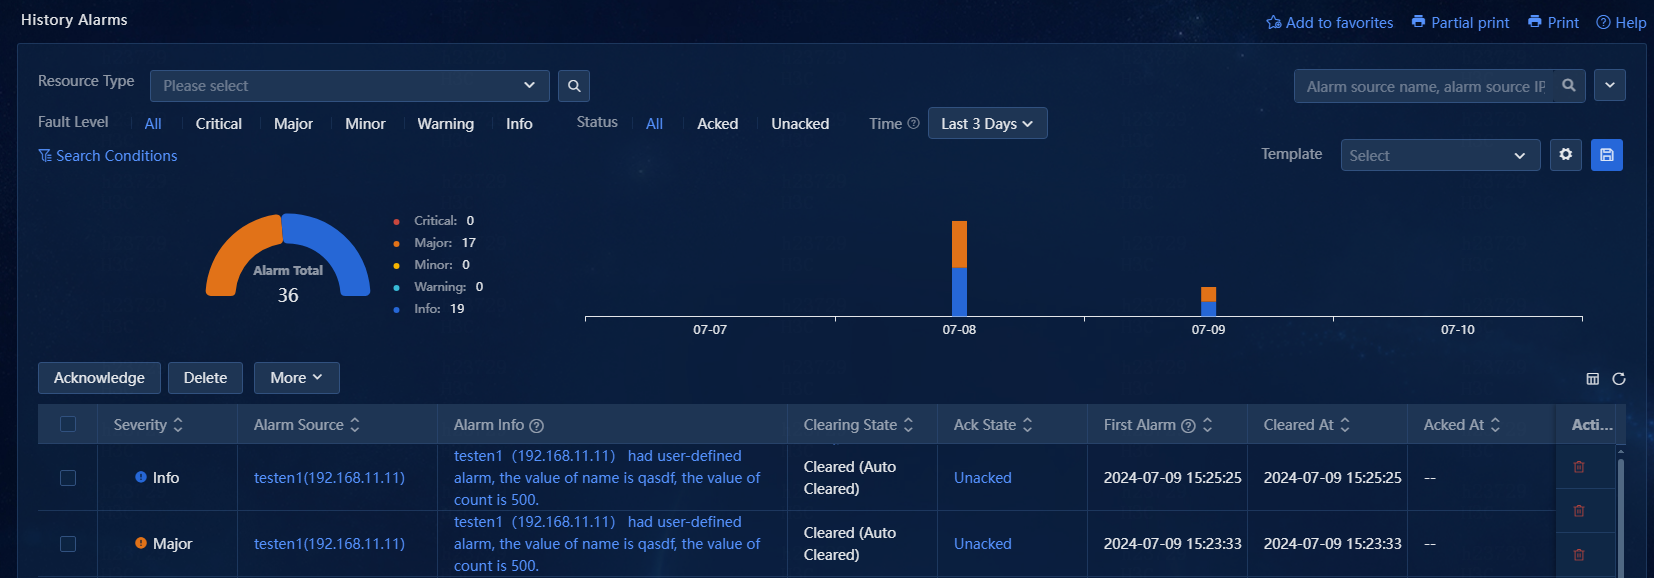Filter by Info fault level

[519, 124]
